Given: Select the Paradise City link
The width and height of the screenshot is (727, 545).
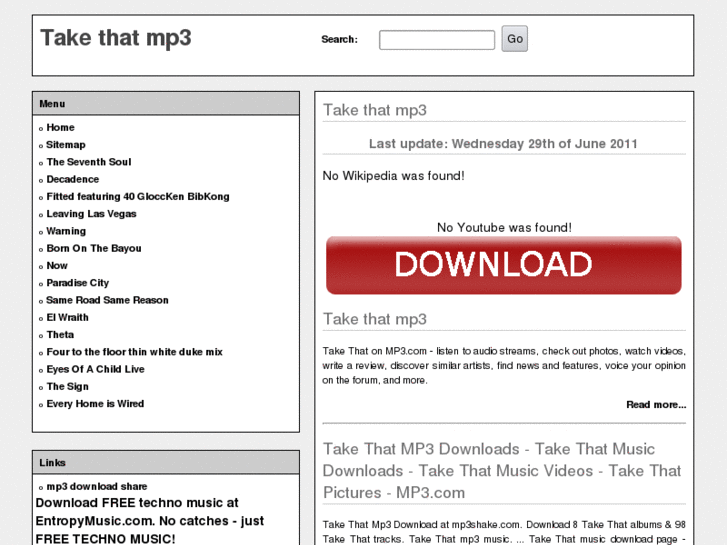Looking at the screenshot, I should tap(78, 283).
